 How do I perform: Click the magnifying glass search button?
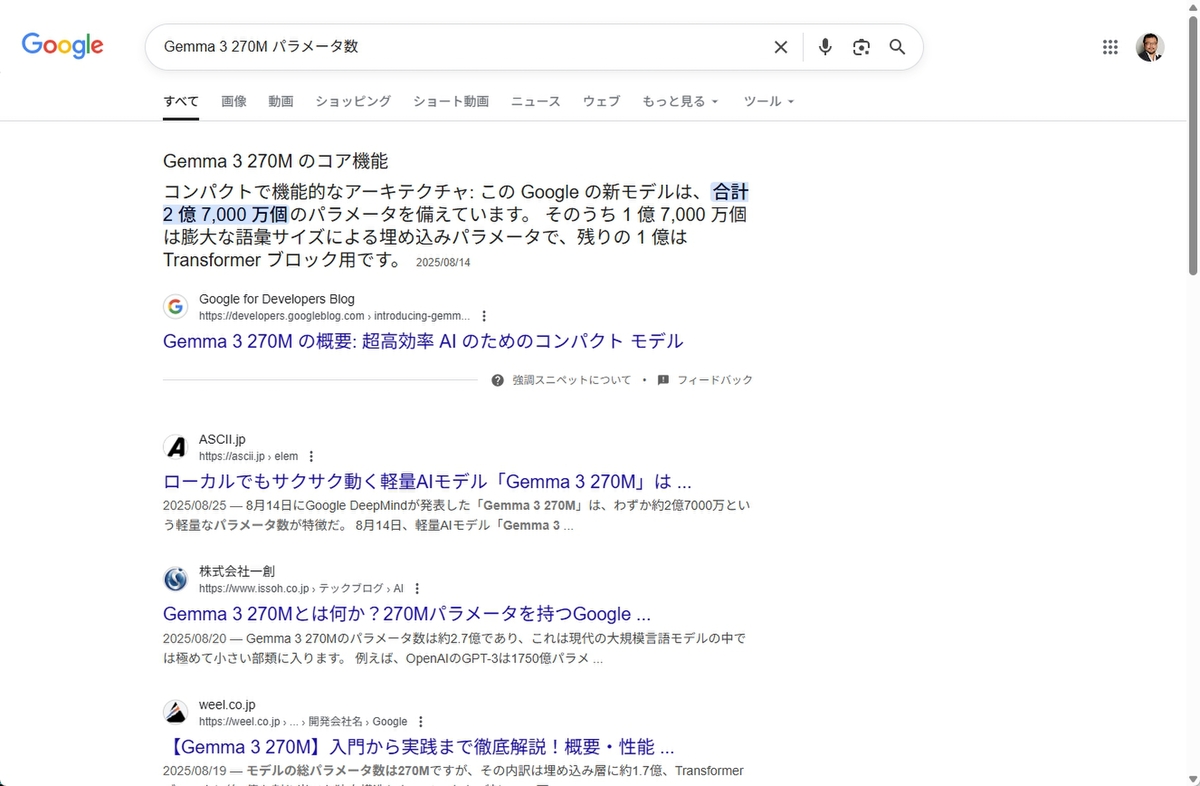pos(897,47)
